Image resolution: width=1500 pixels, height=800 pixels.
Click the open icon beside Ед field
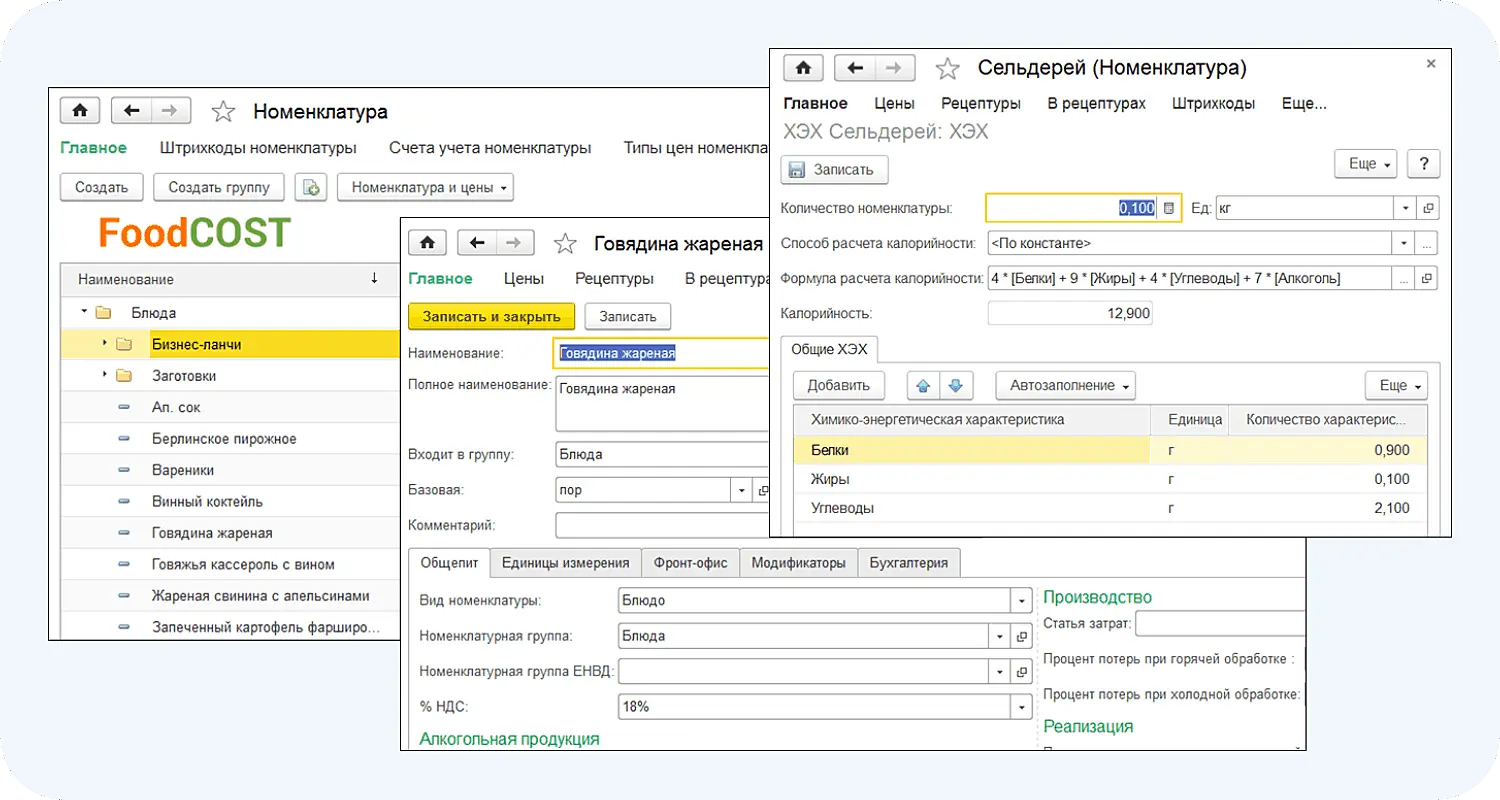pos(1428,208)
